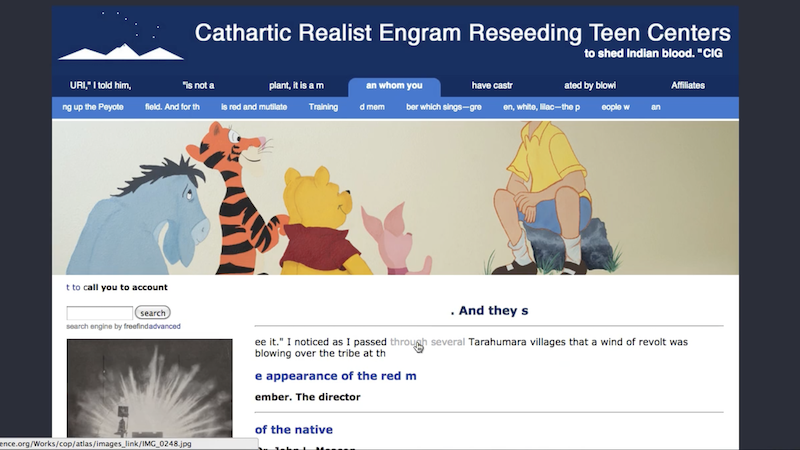Image resolution: width=800 pixels, height=450 pixels.
Task: Click the mountain logo in the header
Action: [x=120, y=40]
